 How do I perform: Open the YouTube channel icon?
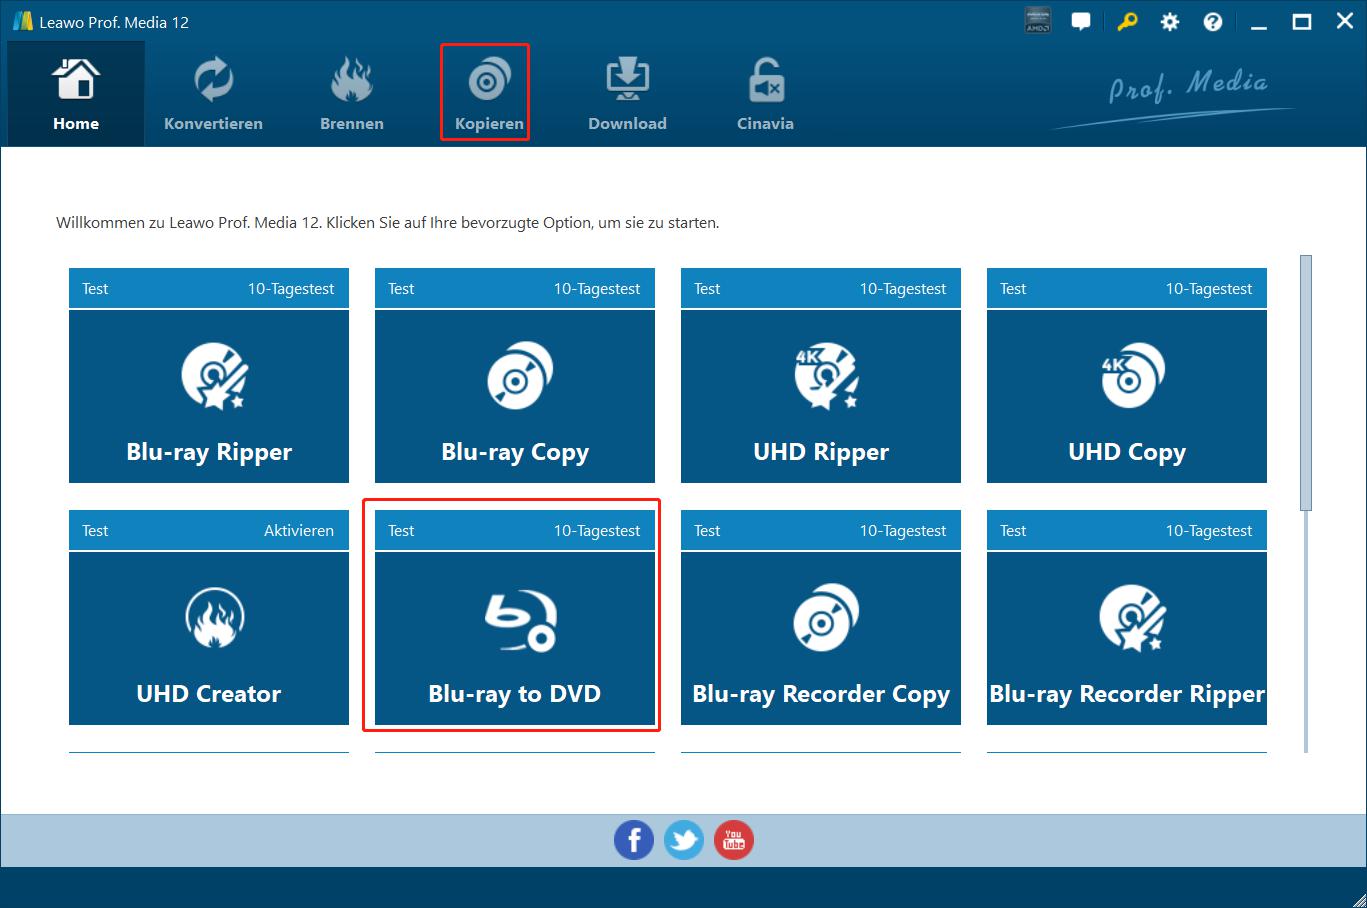pos(734,840)
